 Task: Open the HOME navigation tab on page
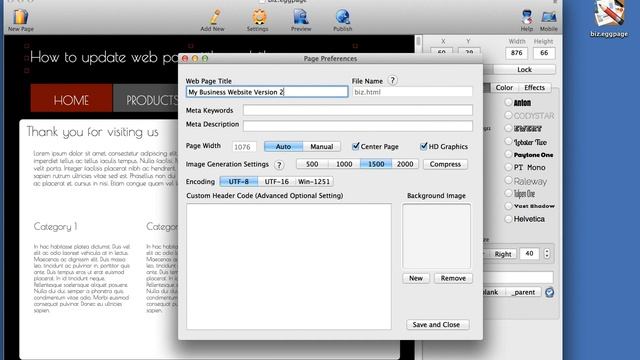[71, 98]
